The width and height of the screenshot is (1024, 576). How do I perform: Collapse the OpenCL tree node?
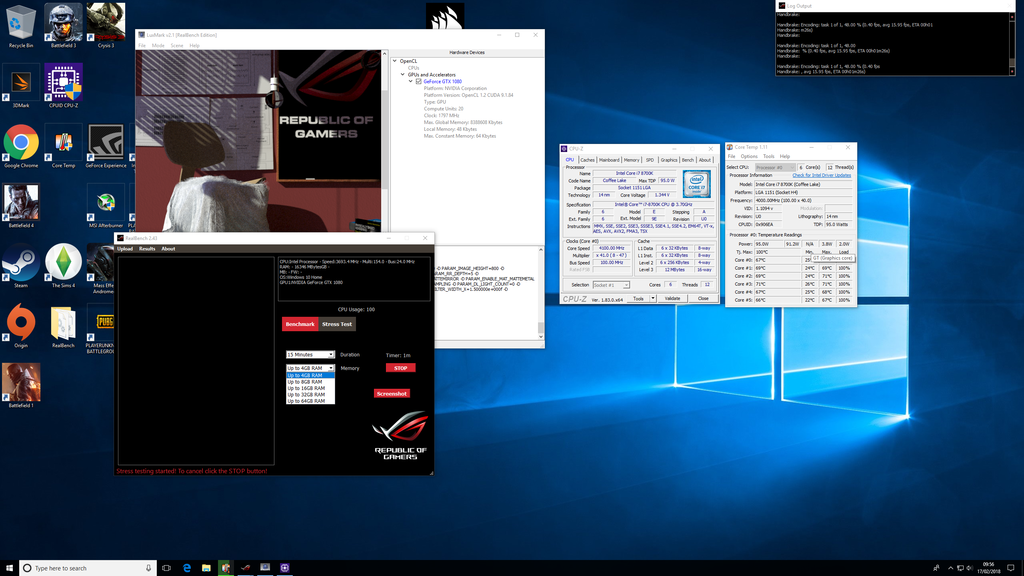point(395,61)
